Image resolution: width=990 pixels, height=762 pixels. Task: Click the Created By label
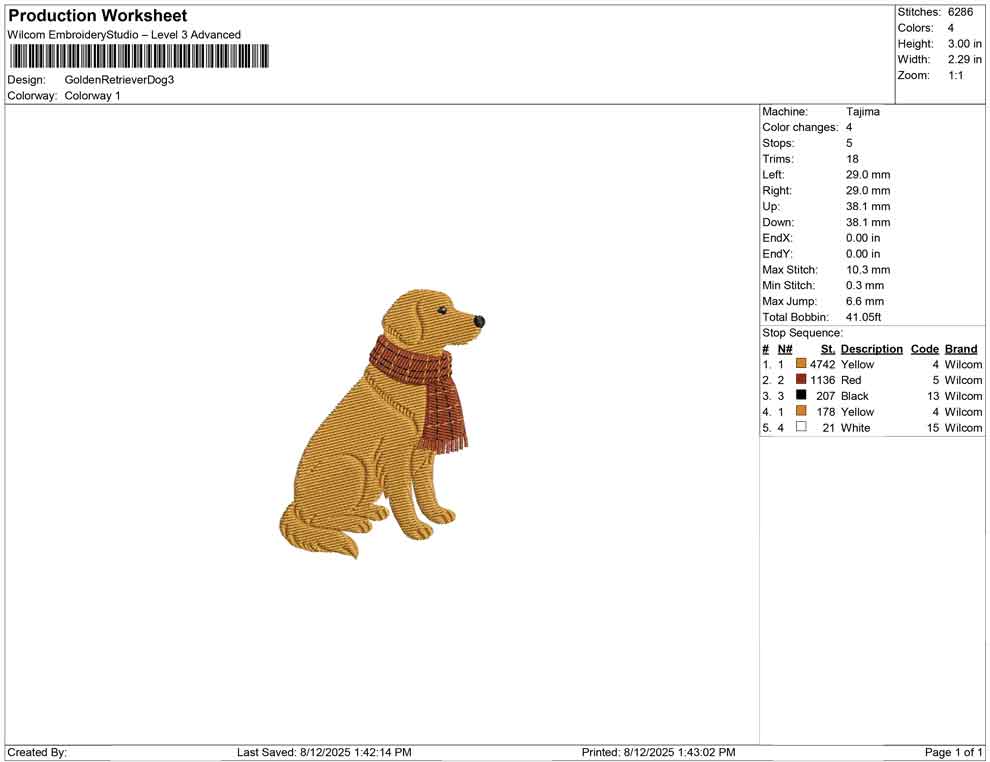[37, 752]
